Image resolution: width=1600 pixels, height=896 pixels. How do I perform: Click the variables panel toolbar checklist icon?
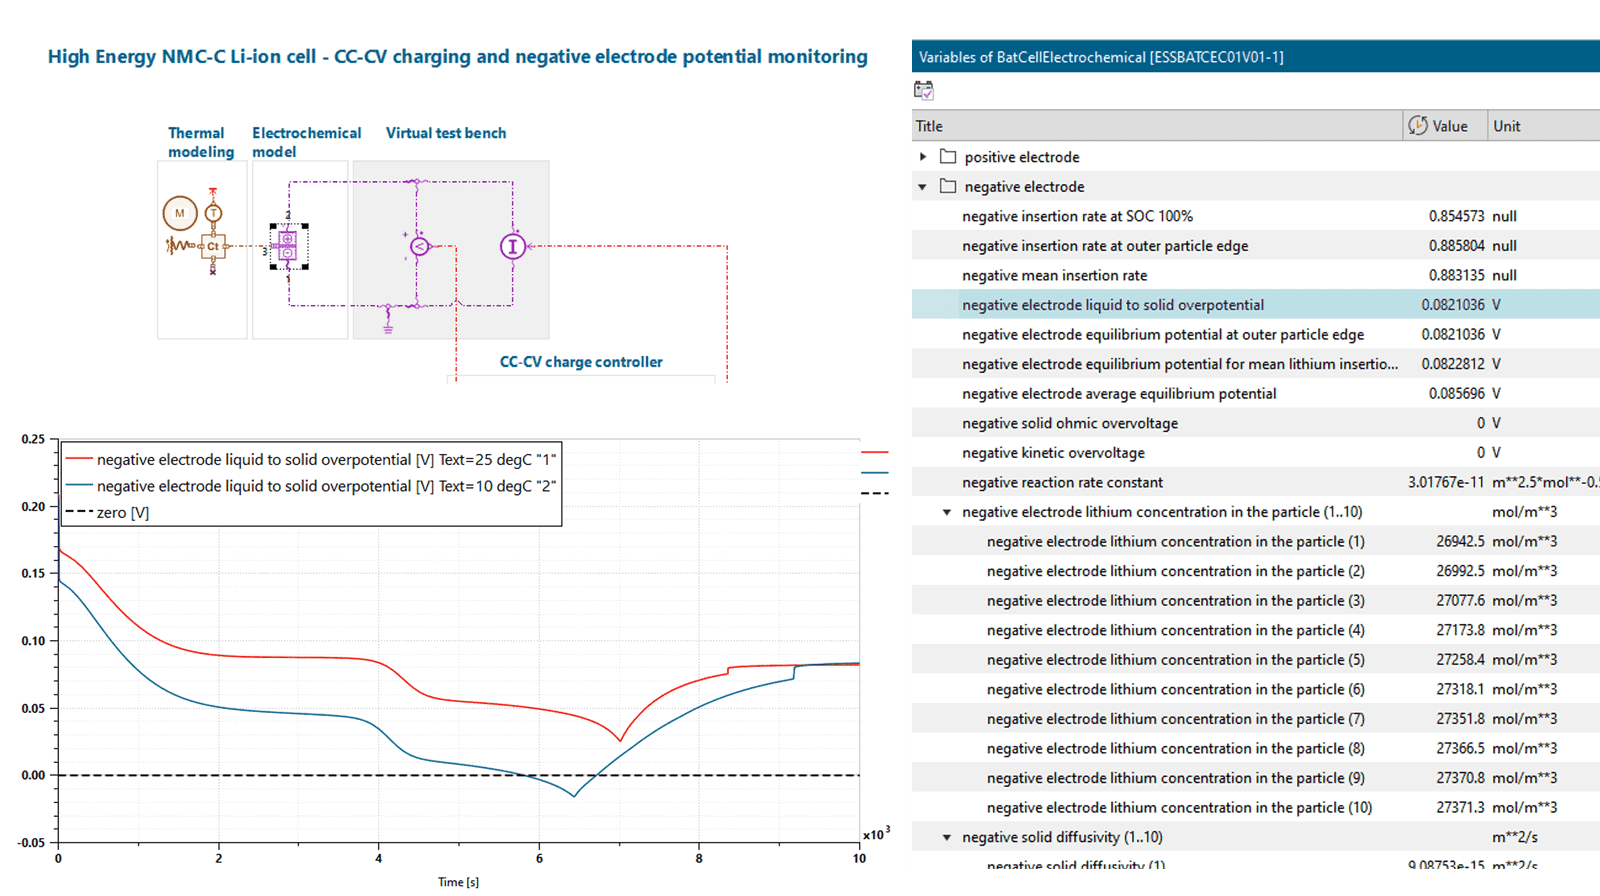tap(924, 91)
